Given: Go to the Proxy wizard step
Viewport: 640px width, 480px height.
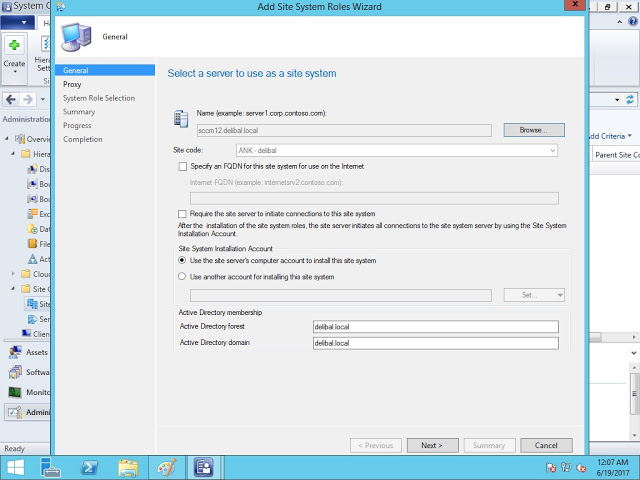Looking at the screenshot, I should (72, 85).
